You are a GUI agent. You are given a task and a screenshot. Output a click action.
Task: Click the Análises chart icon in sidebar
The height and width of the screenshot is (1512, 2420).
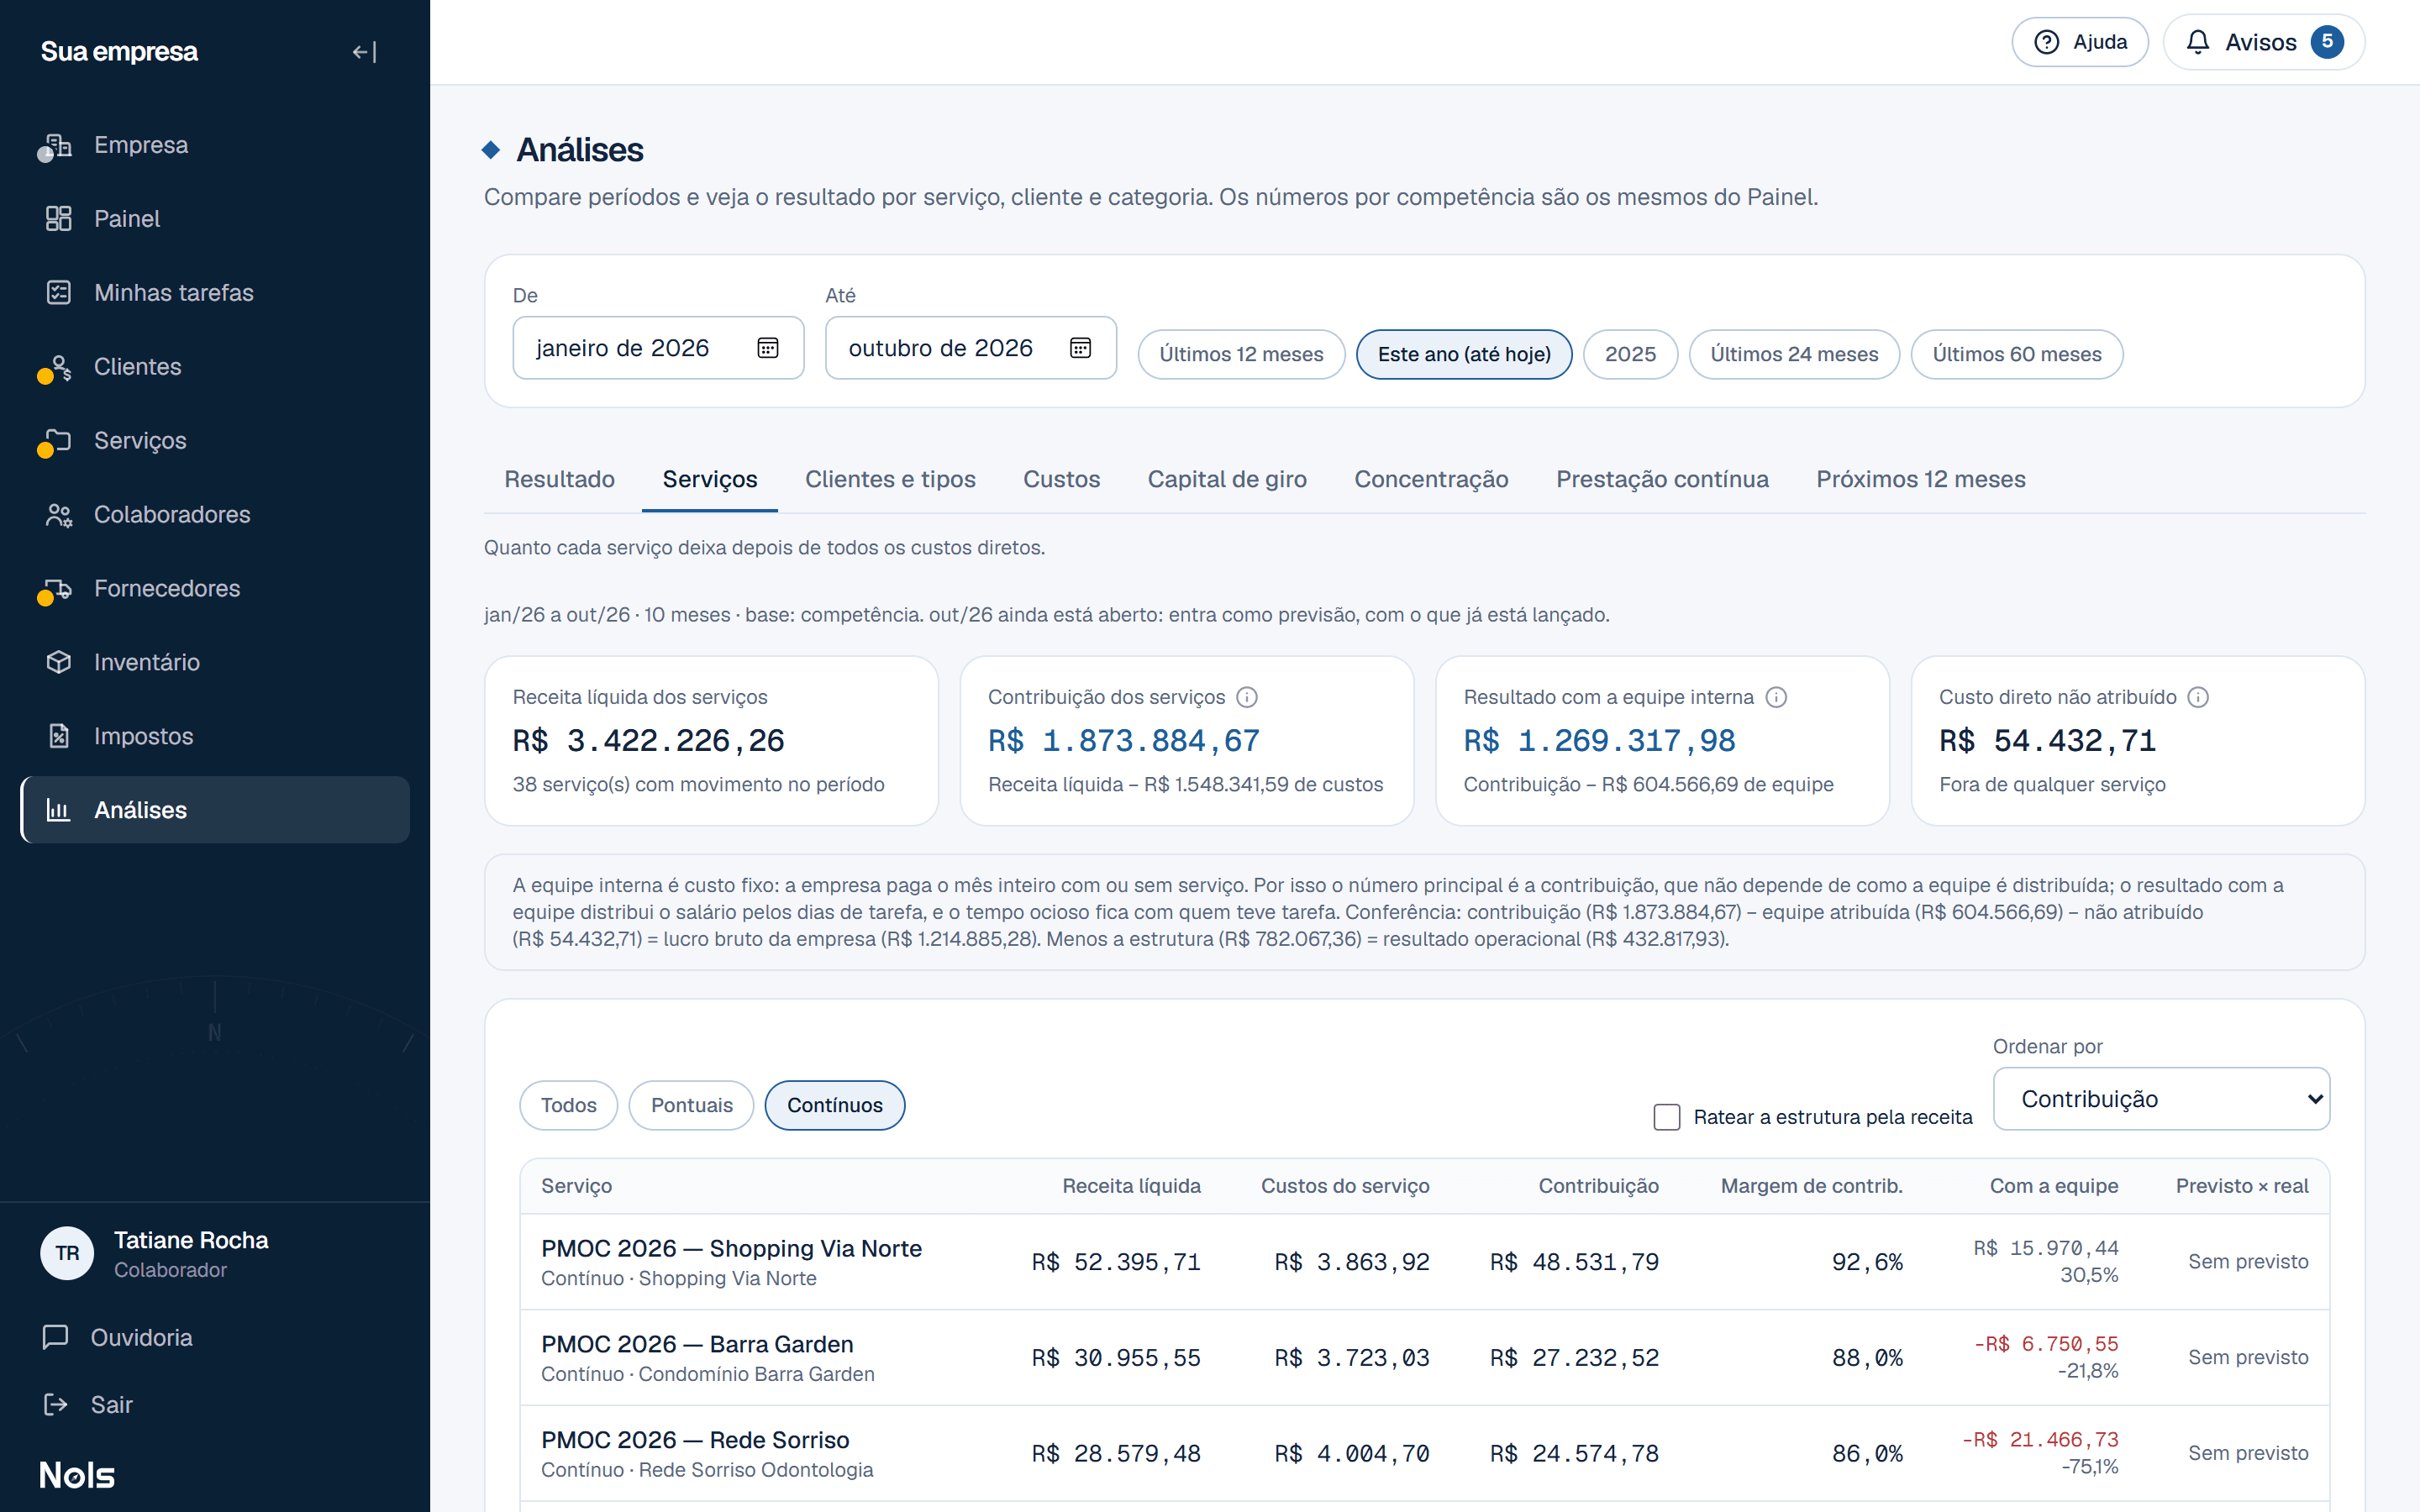pyautogui.click(x=58, y=810)
